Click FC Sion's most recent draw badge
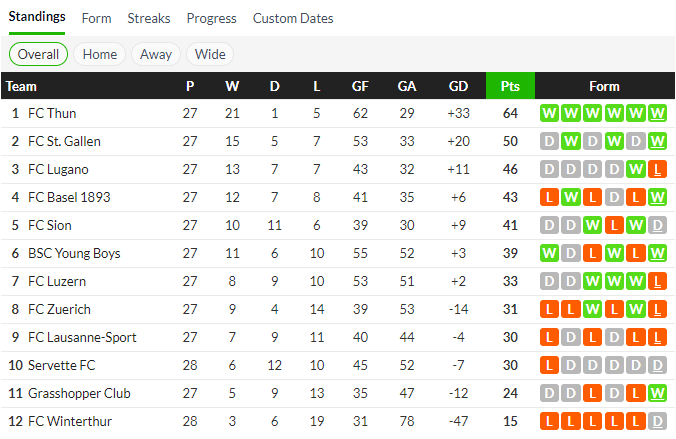 pyautogui.click(x=657, y=225)
